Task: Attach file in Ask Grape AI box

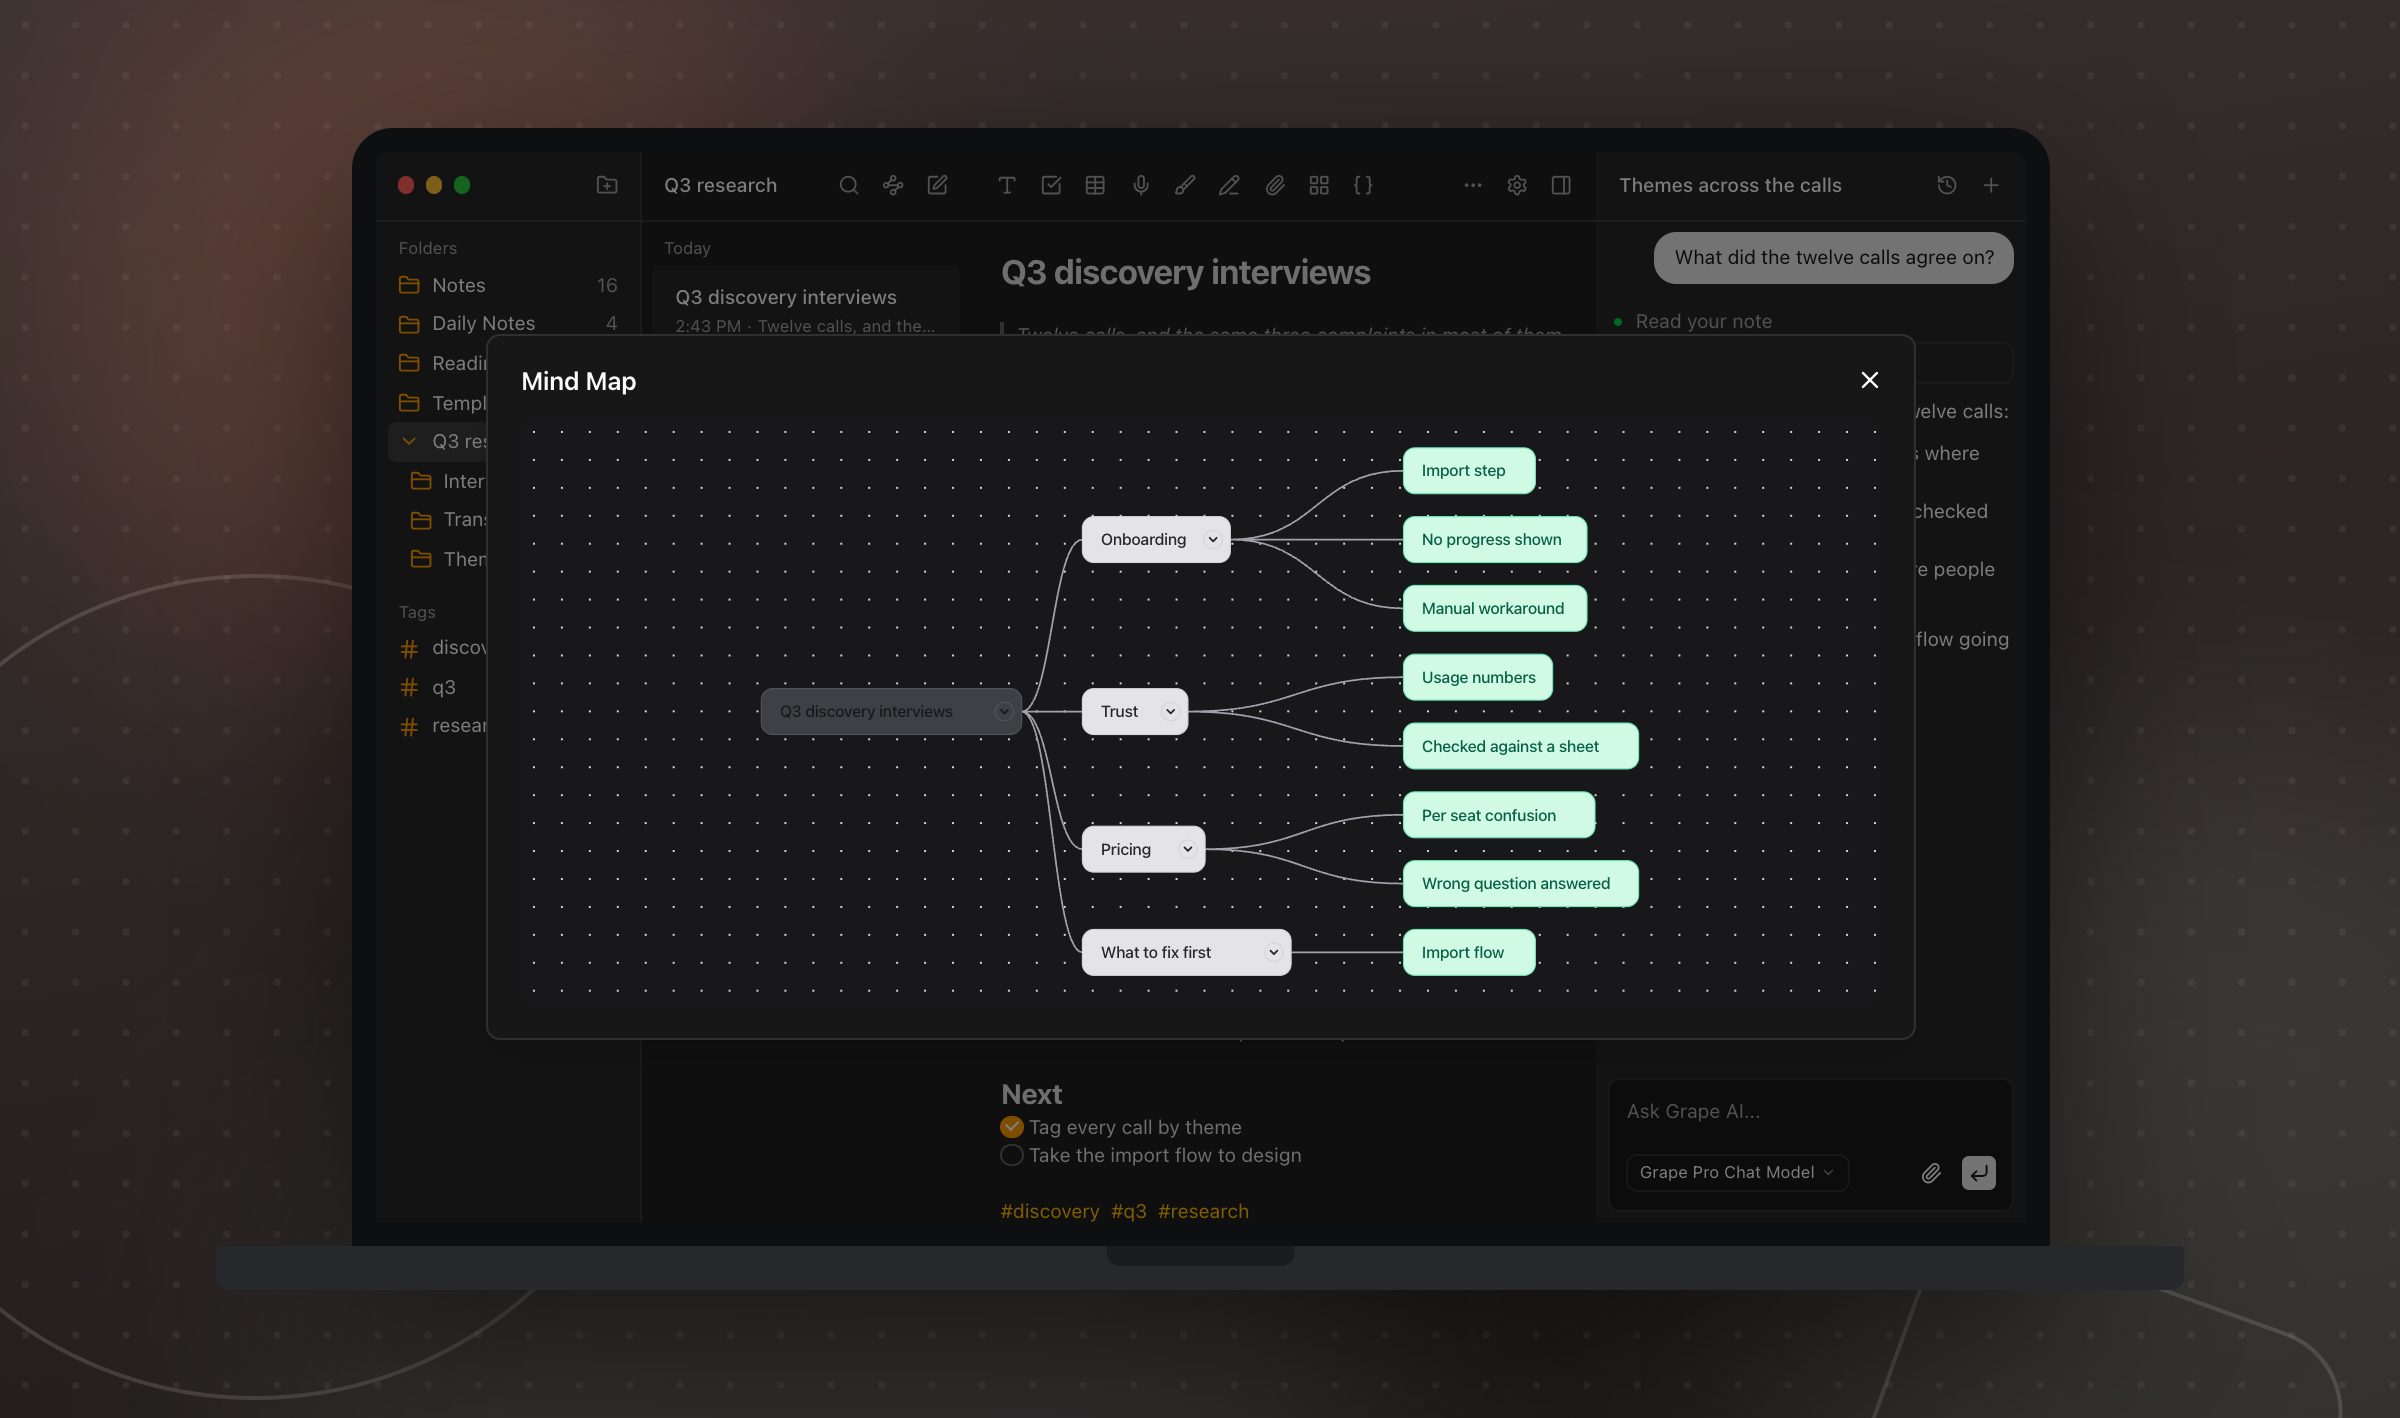Action: 1931,1173
